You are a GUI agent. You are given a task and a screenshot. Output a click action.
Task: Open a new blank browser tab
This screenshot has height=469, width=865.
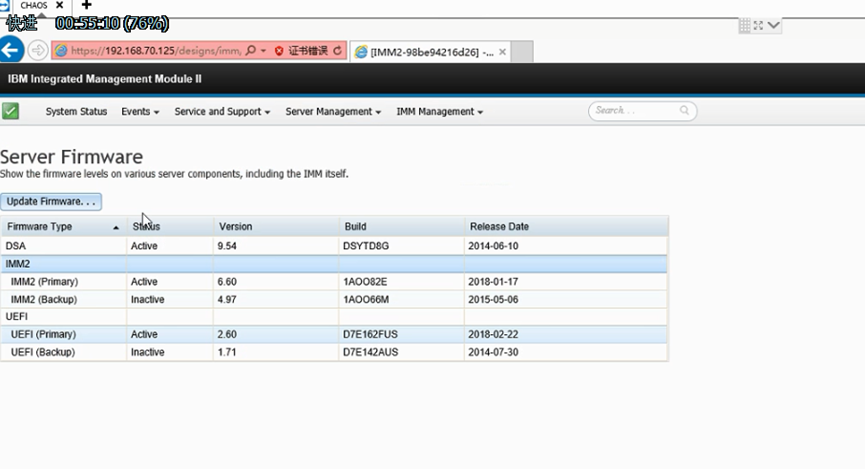tap(522, 52)
